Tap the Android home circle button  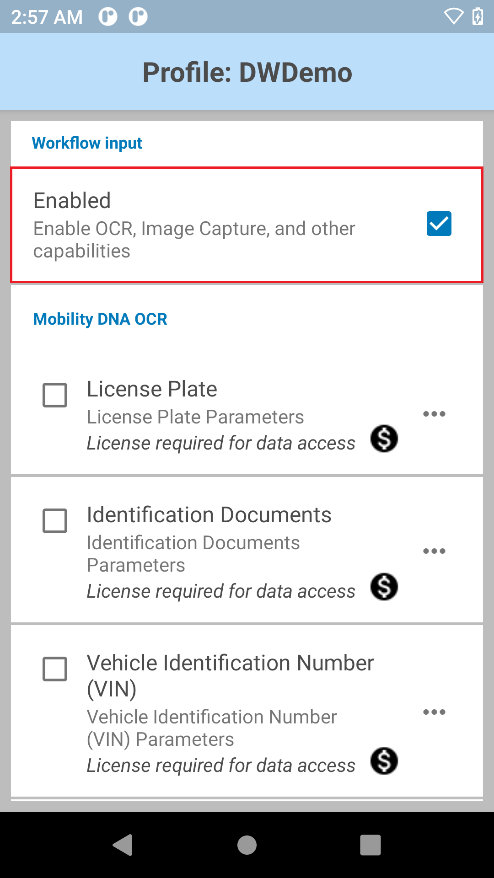pos(247,845)
